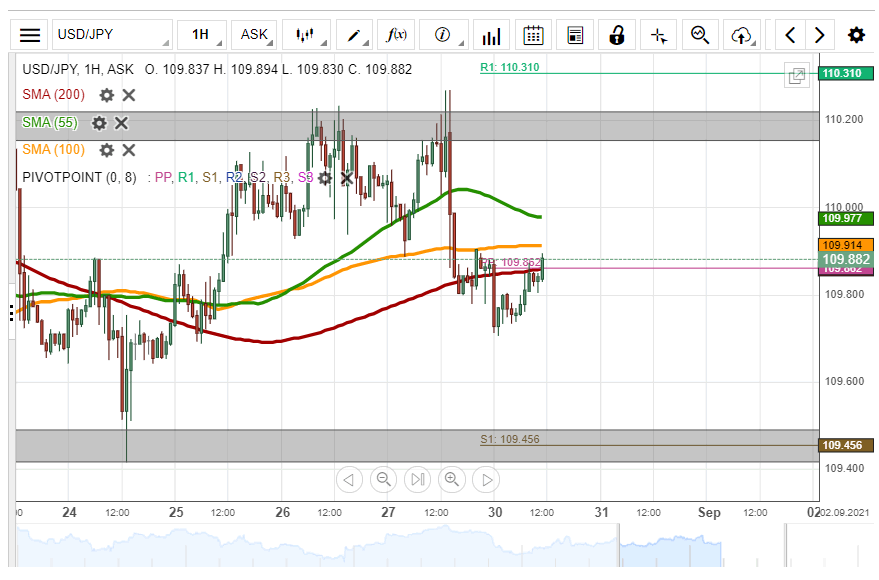Screen dimensions: 879x580
Task: Open the hamburger main menu
Action: (x=30, y=35)
